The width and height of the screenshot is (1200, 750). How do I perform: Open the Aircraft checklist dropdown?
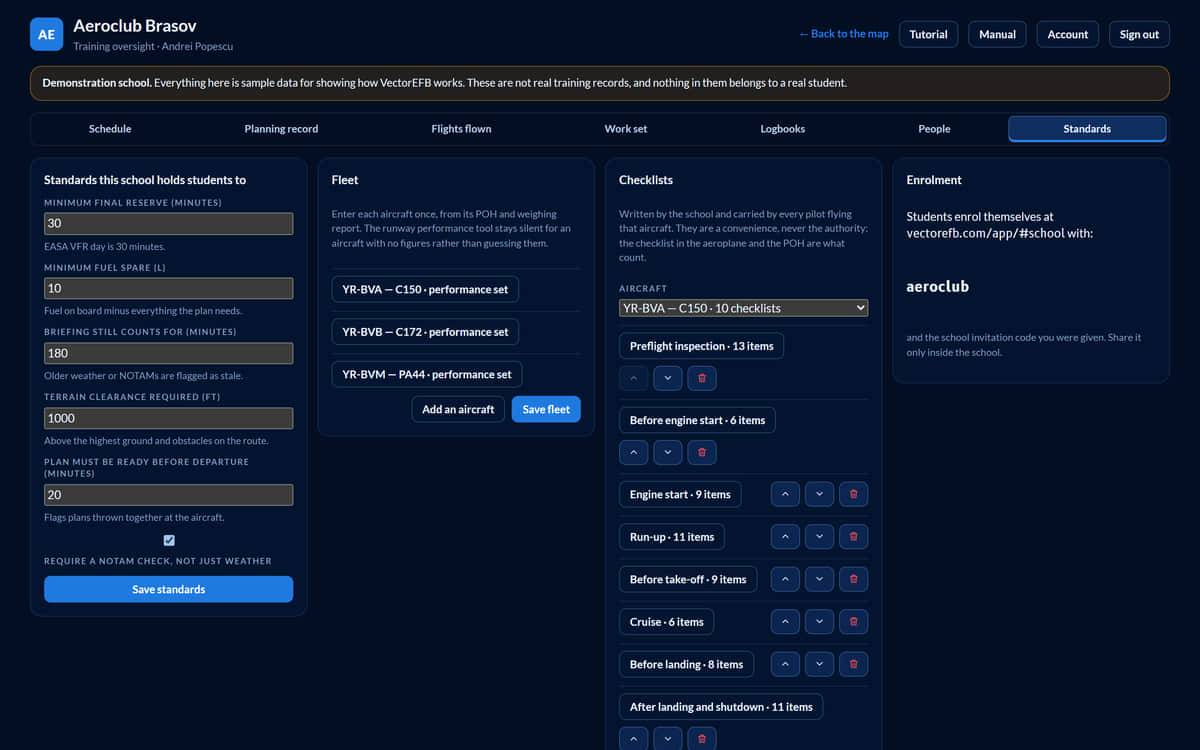[743, 308]
